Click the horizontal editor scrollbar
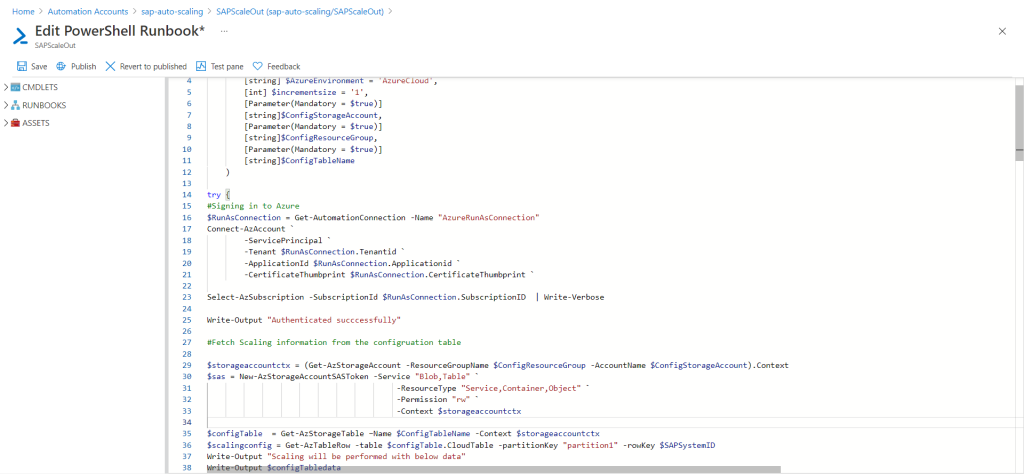Viewport: 1024px width, 474px height. (493, 469)
